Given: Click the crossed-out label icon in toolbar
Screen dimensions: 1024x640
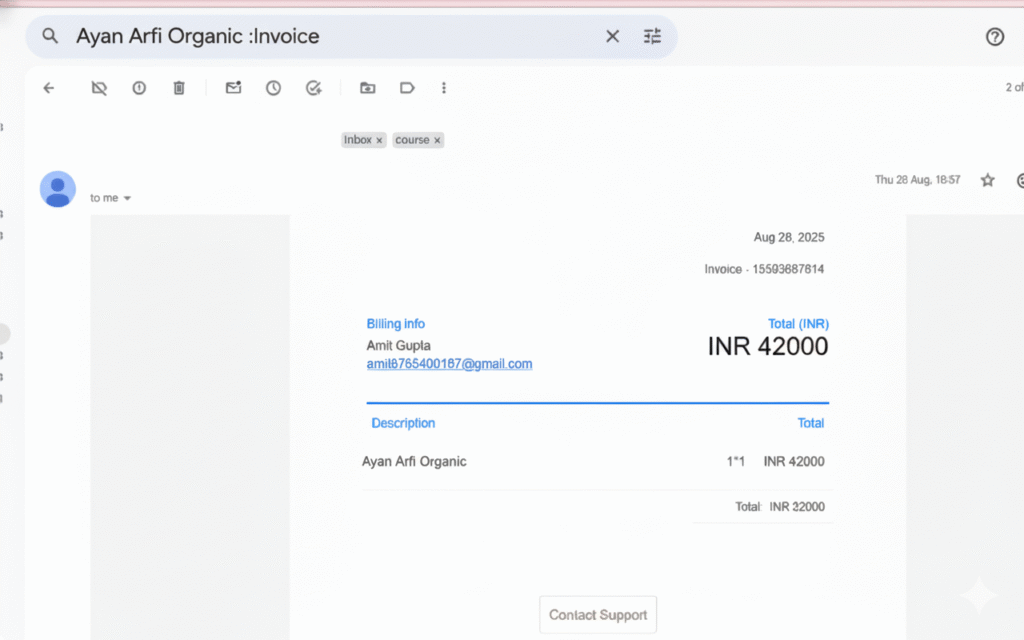Looking at the screenshot, I should pos(98,88).
